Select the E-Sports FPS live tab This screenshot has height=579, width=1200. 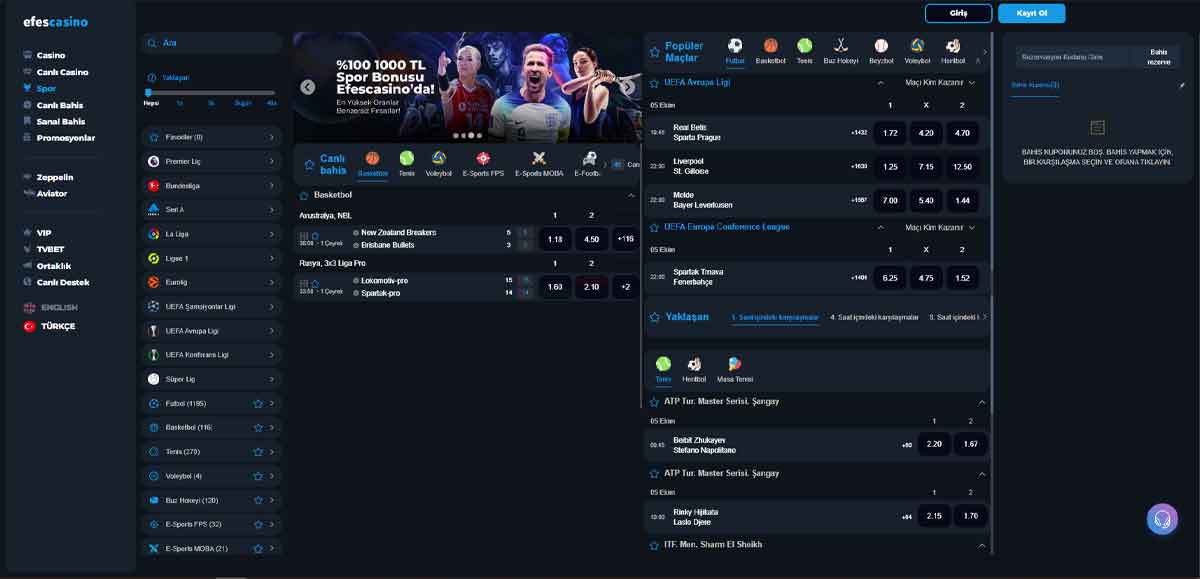pyautogui.click(x=483, y=163)
